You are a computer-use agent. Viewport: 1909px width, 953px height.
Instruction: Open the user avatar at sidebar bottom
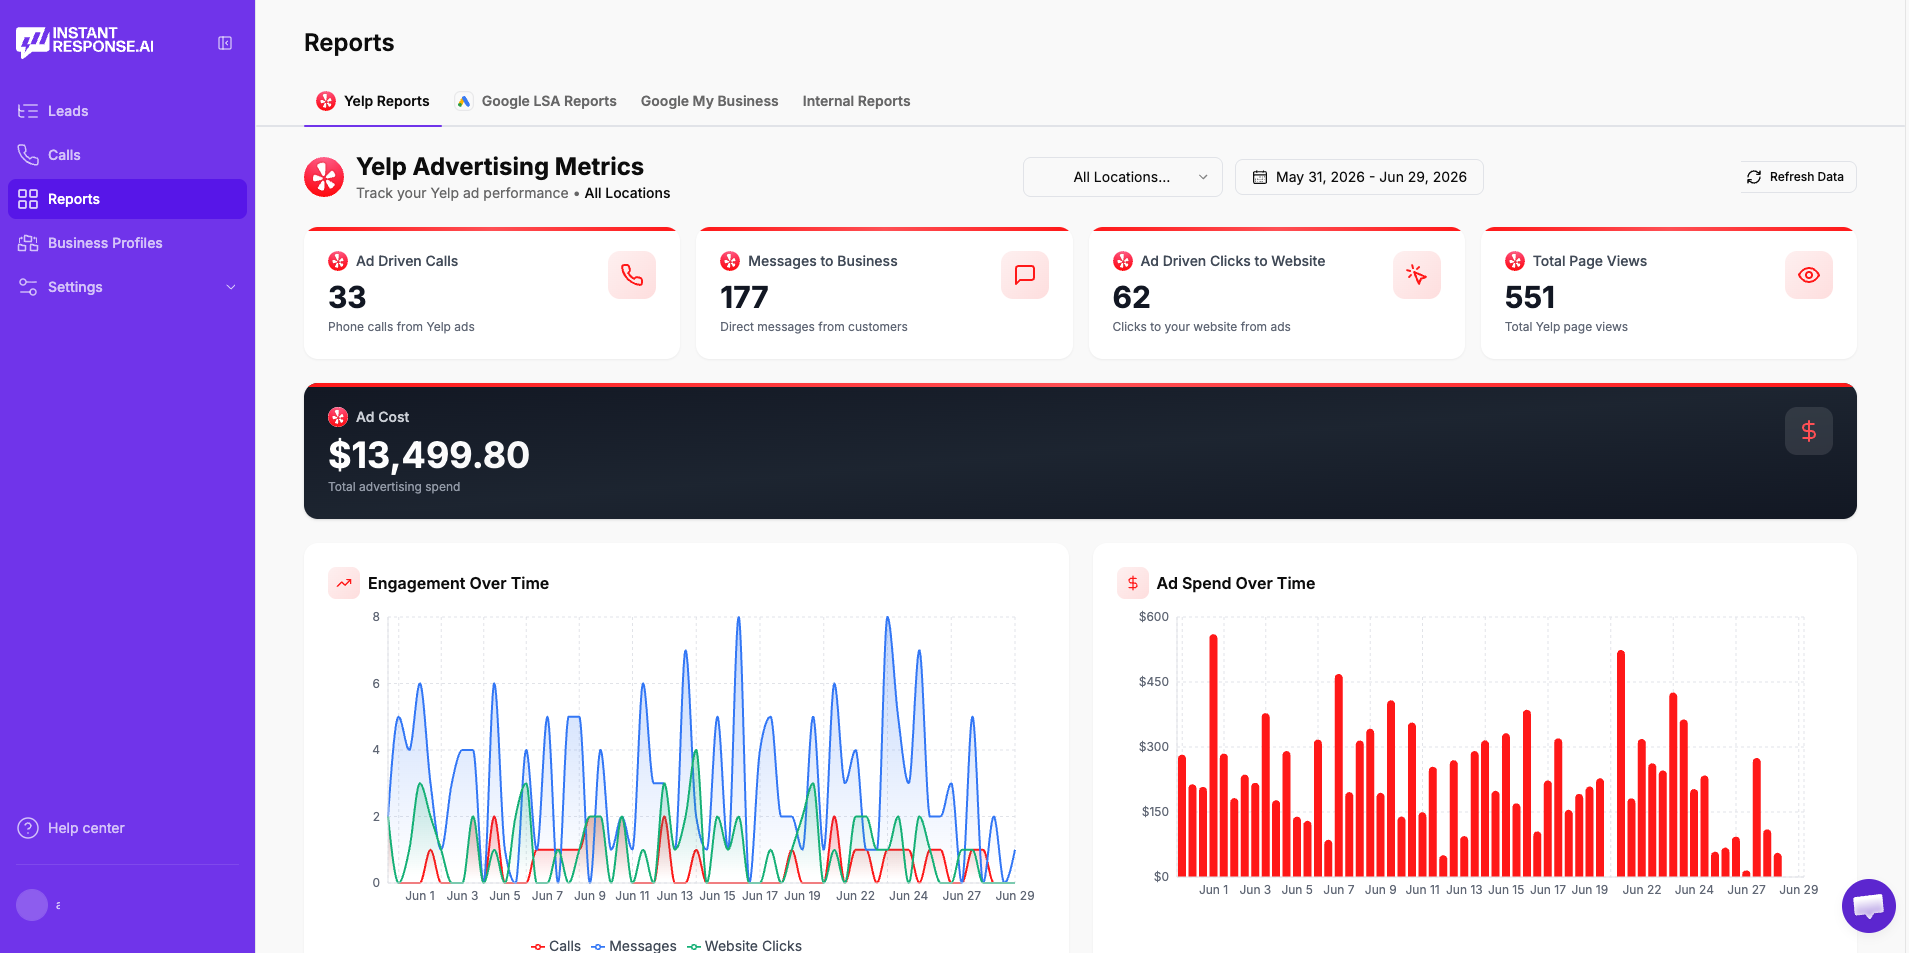pyautogui.click(x=32, y=905)
